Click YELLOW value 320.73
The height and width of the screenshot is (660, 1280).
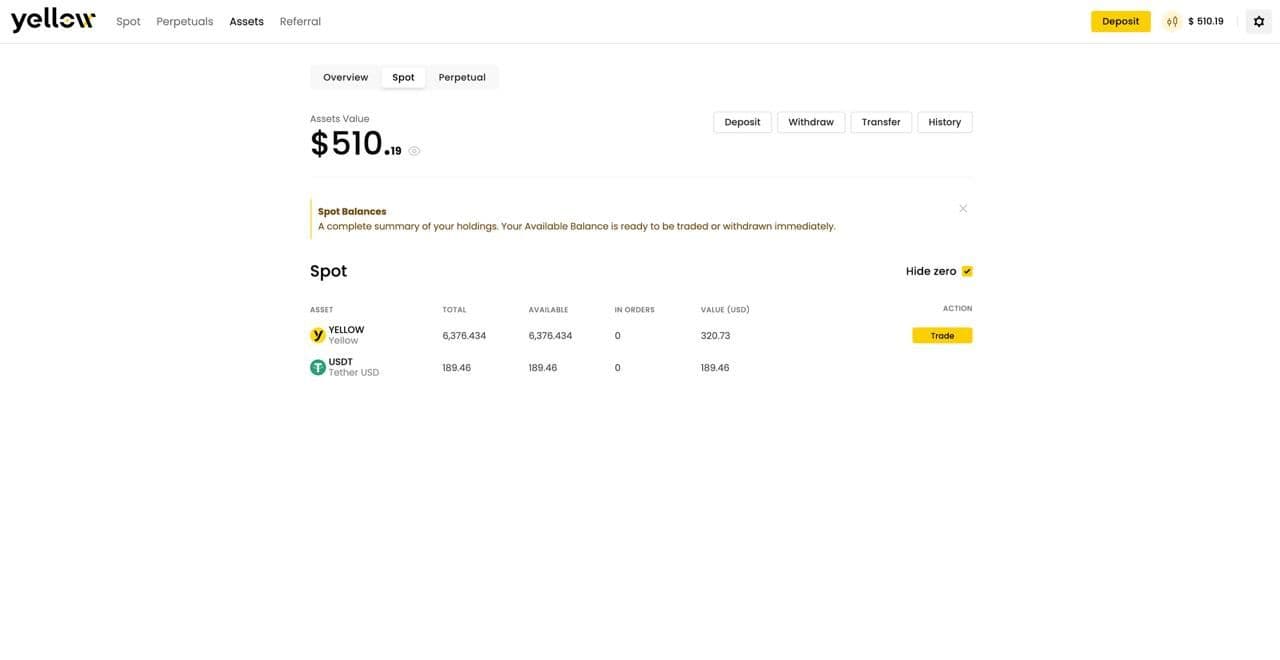pyautogui.click(x=715, y=336)
